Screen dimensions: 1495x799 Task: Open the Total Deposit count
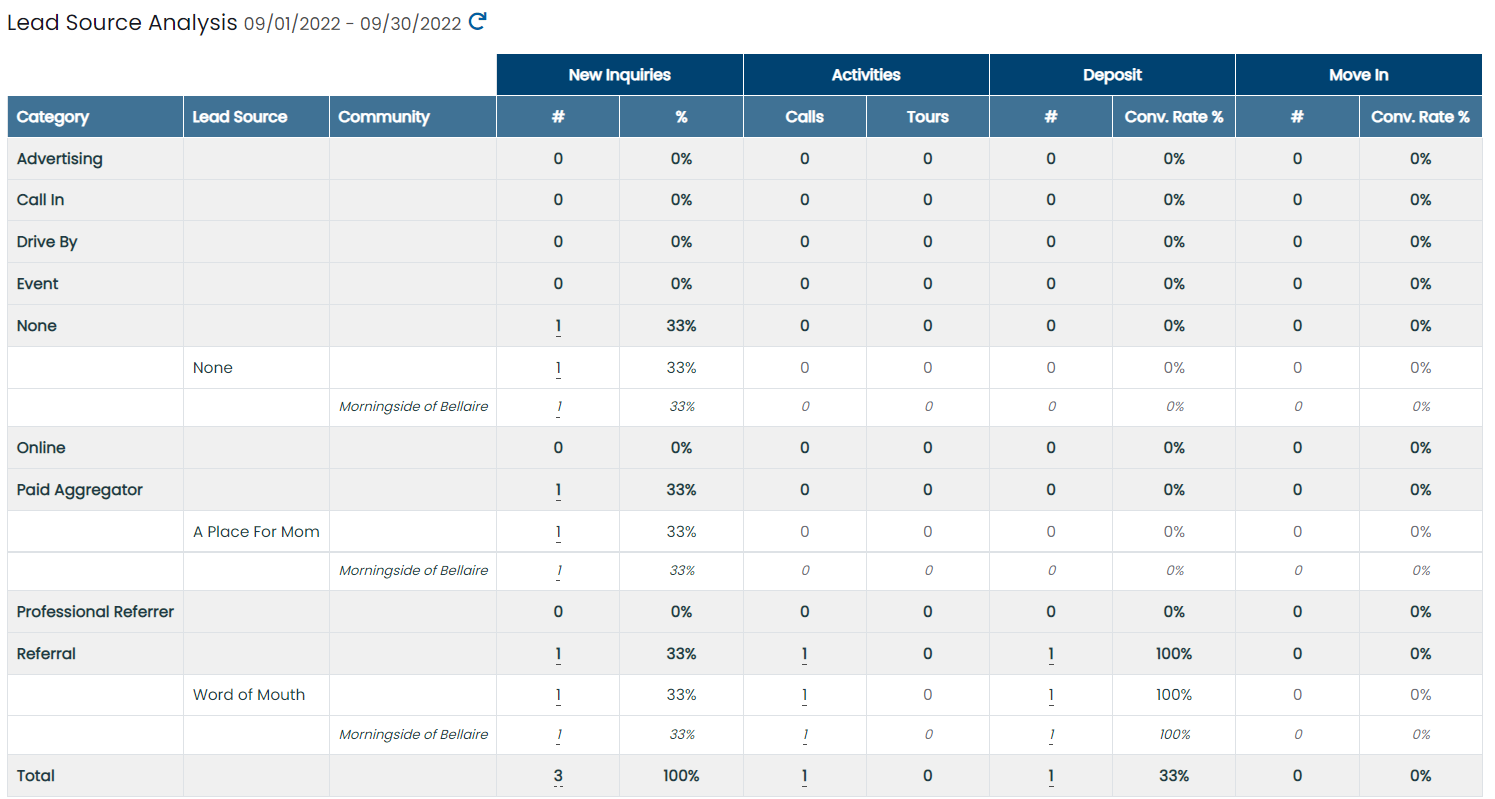pyautogui.click(x=1051, y=776)
